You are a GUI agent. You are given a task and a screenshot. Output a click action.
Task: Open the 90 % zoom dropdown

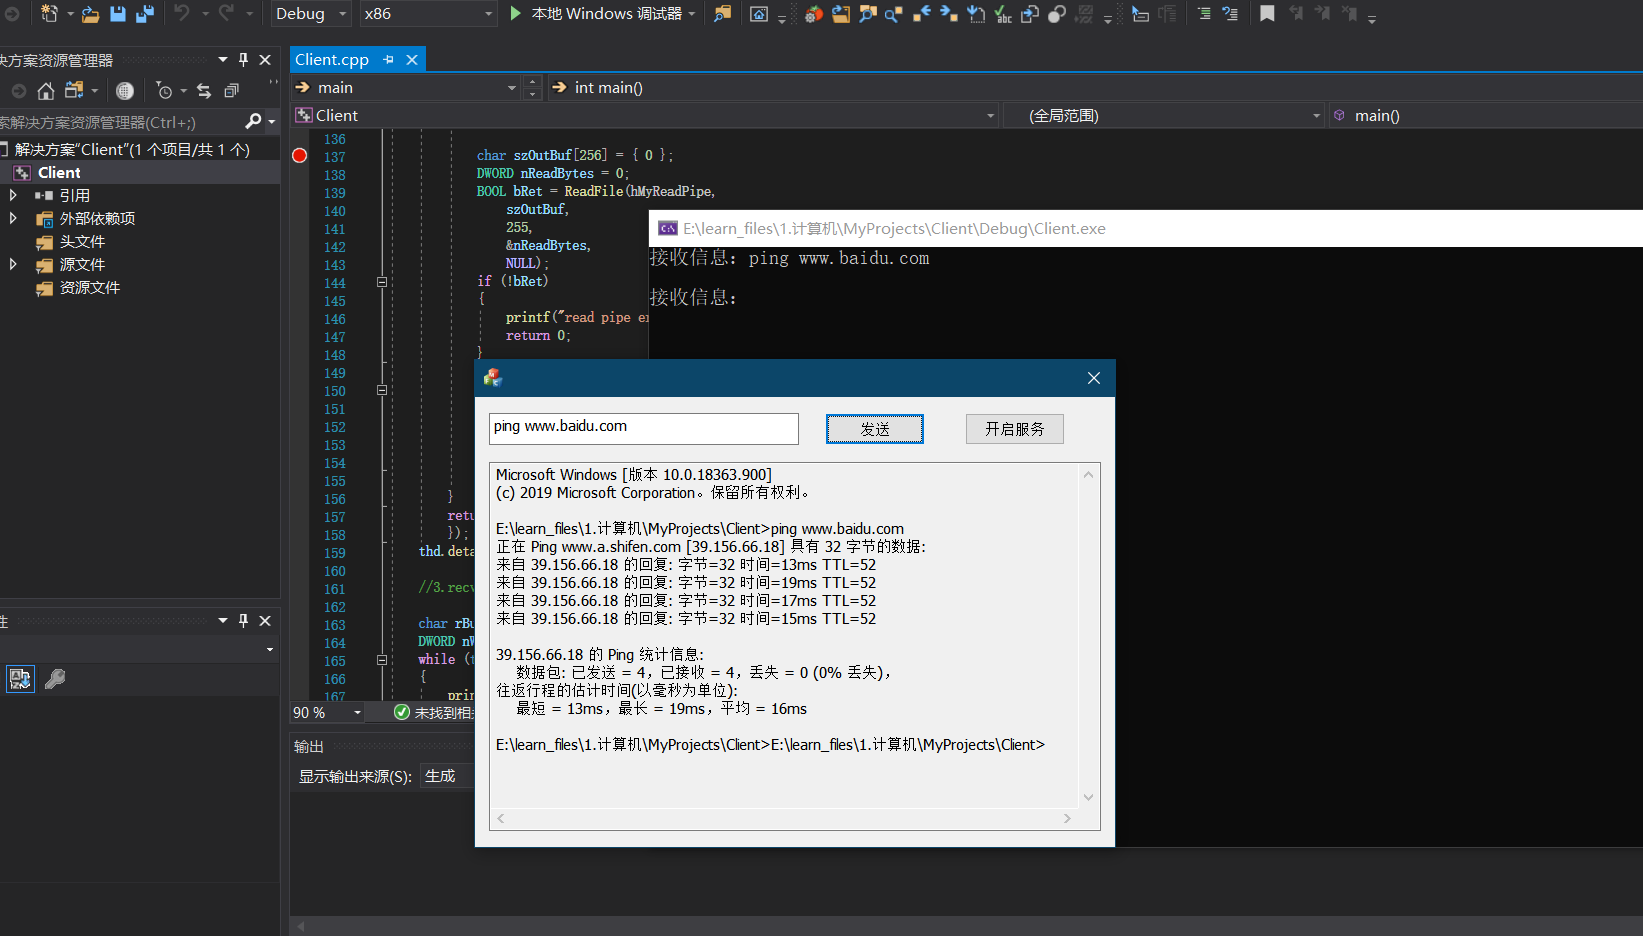[x=327, y=712]
